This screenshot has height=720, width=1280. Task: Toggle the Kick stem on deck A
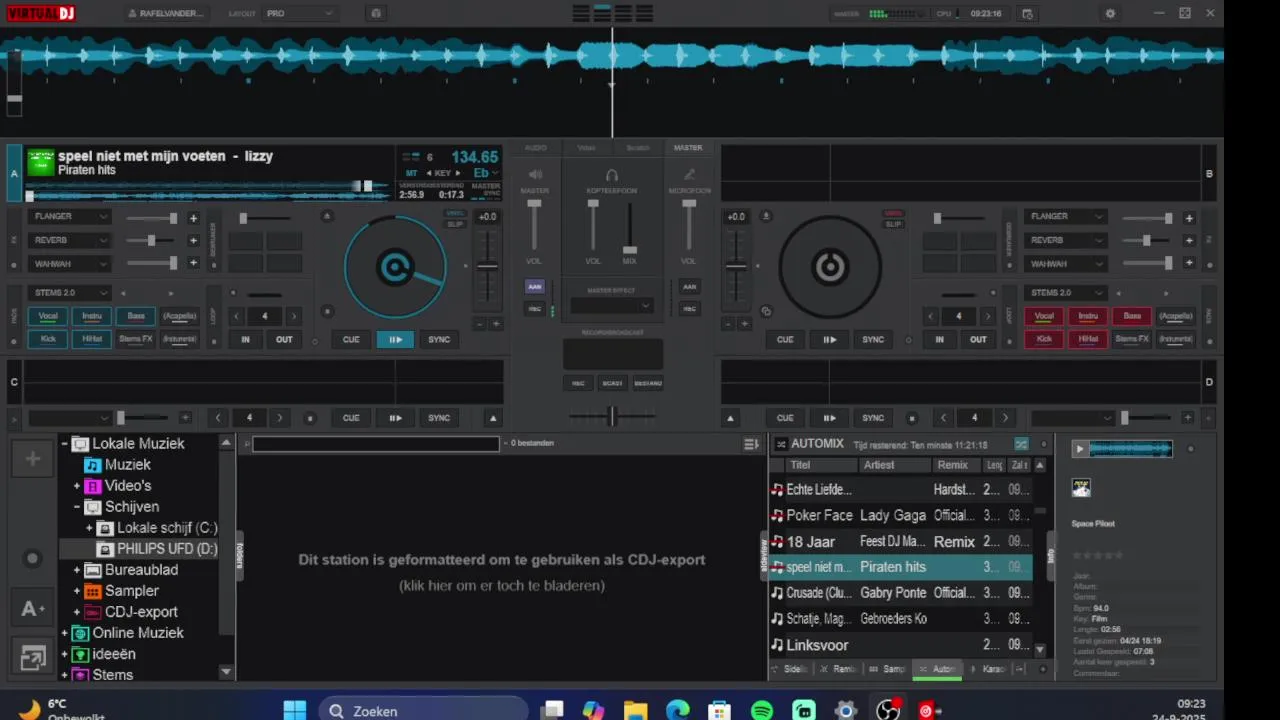(48, 339)
